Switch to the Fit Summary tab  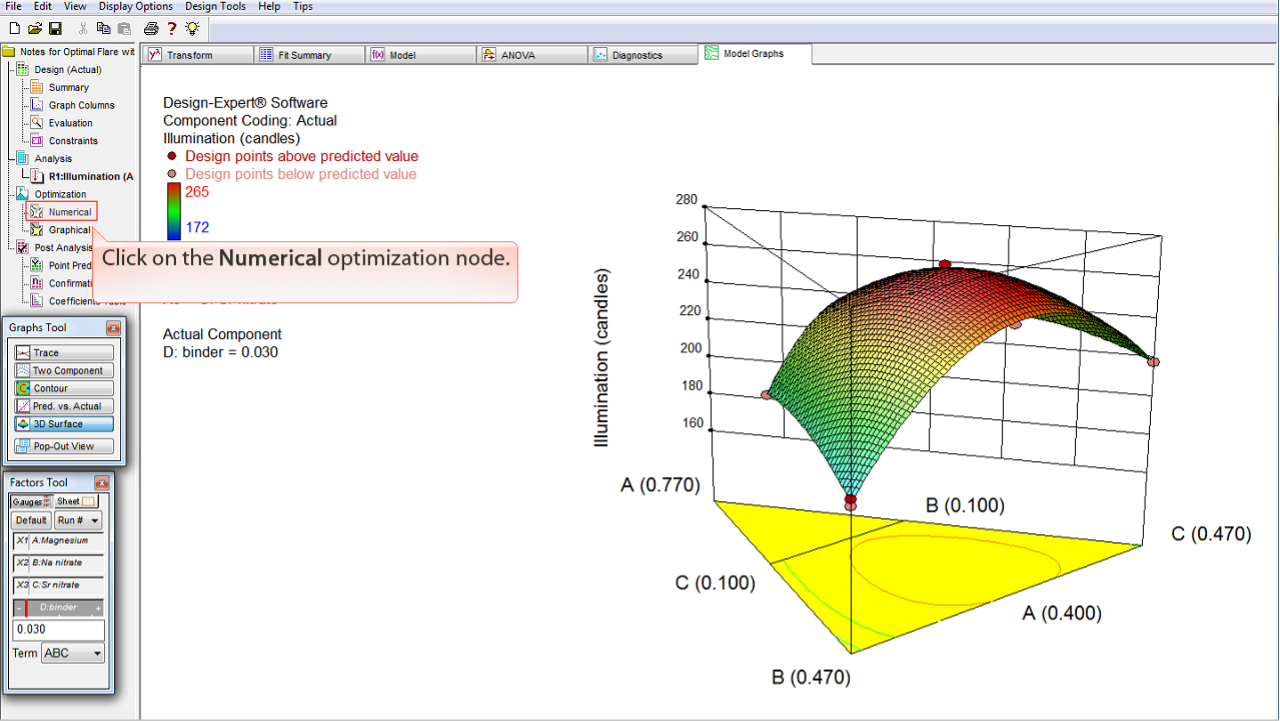coord(308,55)
